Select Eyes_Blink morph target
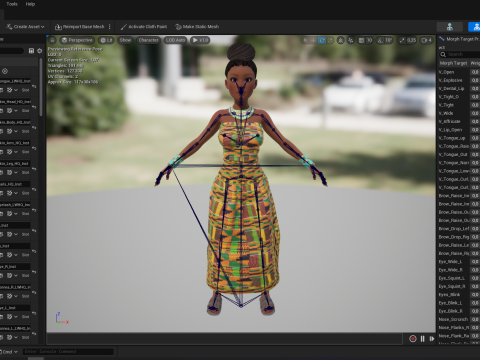 449,295
